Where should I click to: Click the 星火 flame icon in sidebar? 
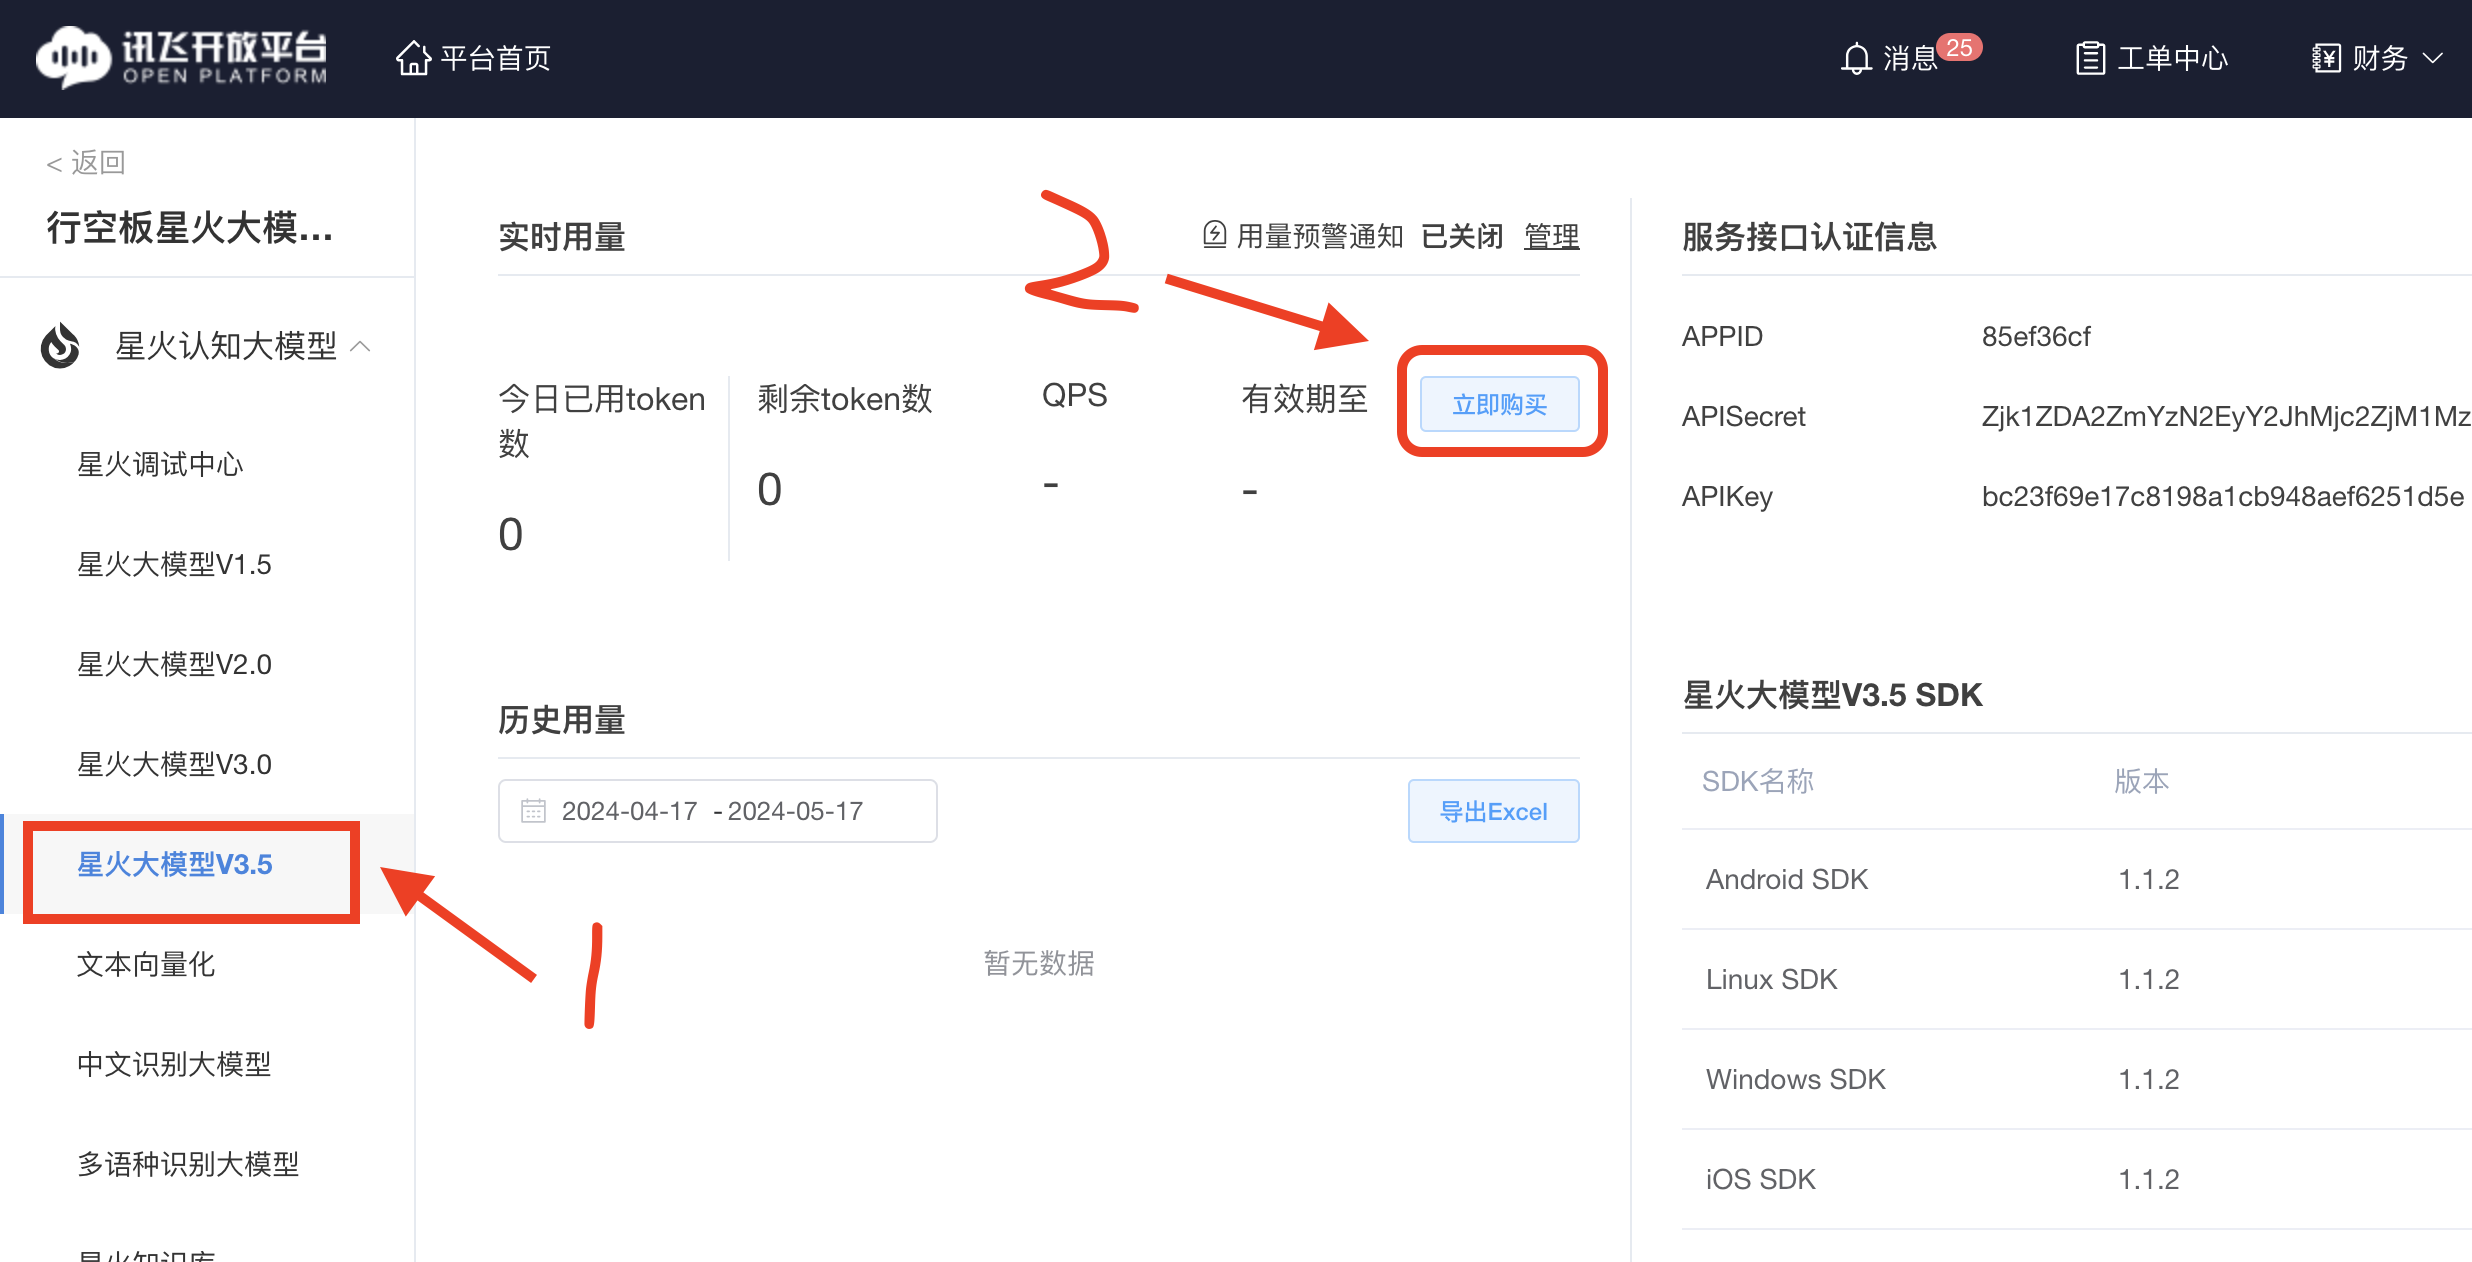pos(60,345)
